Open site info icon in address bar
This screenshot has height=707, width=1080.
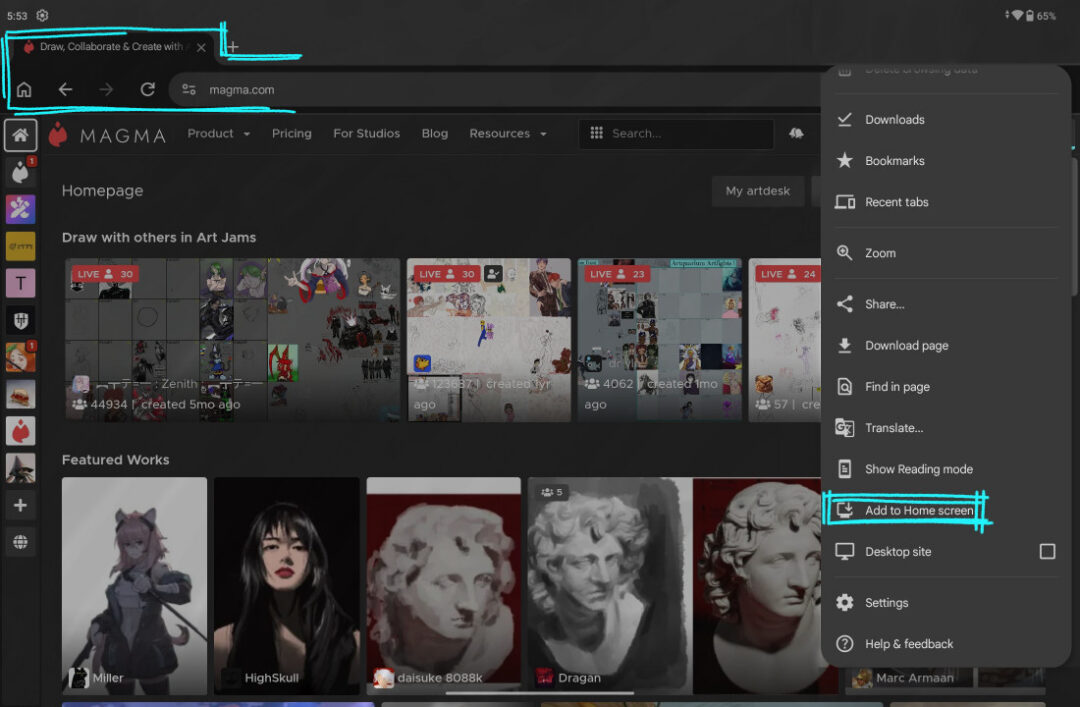coord(189,90)
